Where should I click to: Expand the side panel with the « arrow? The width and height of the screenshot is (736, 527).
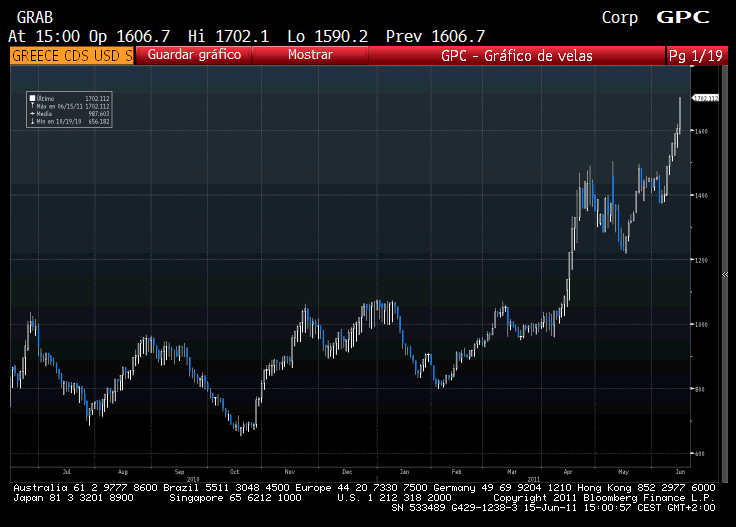point(725,275)
